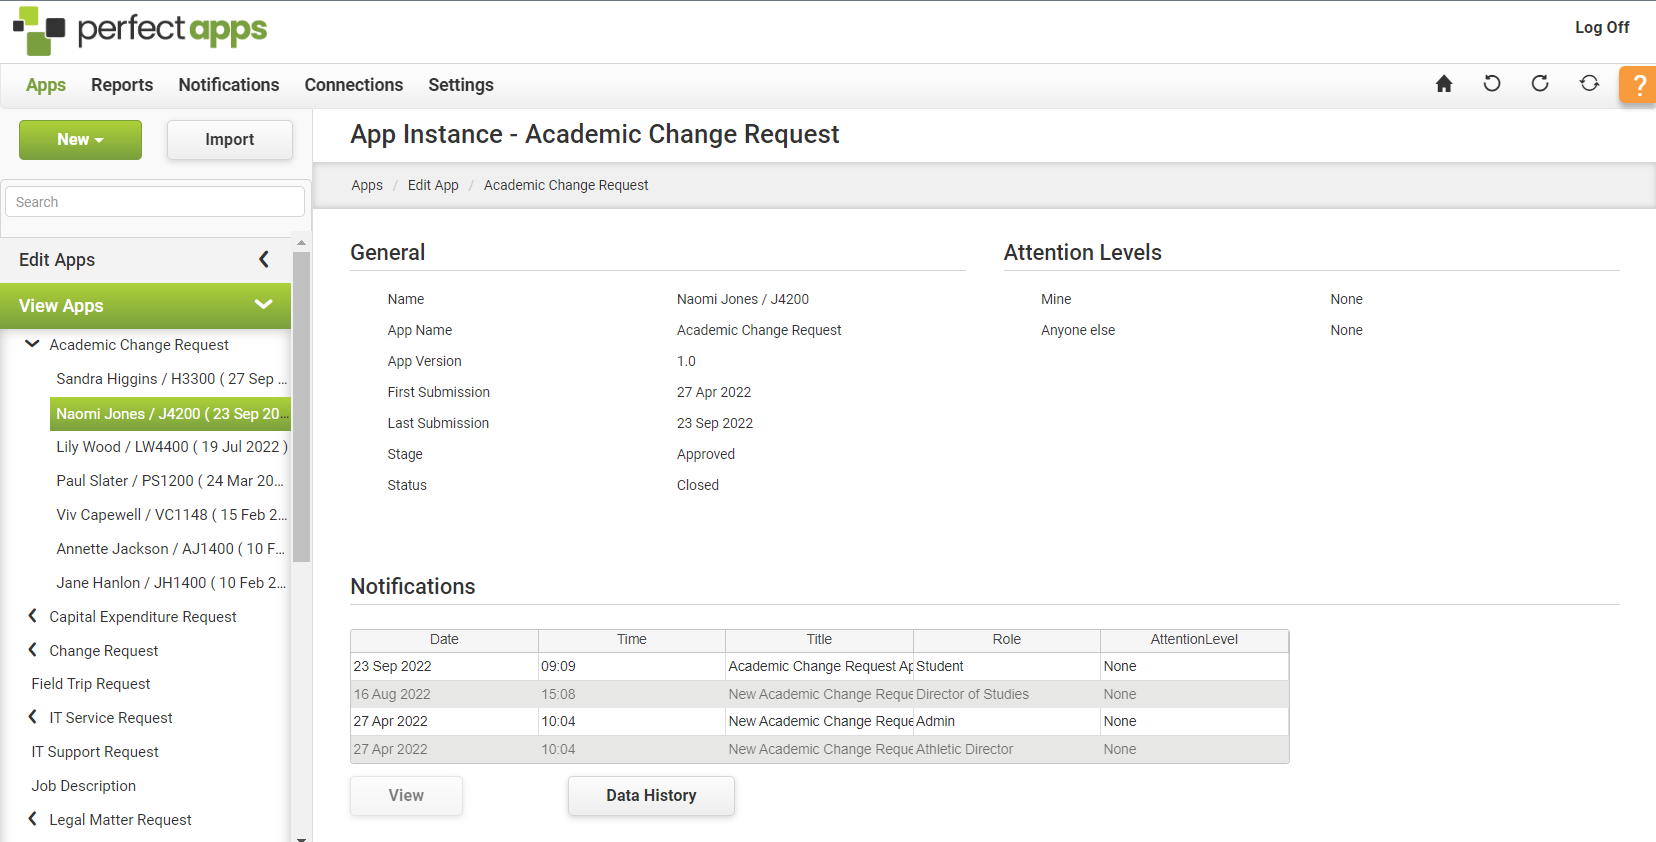Viewport: 1656px width, 842px height.
Task: Sort notifications by Time column header
Action: [632, 640]
